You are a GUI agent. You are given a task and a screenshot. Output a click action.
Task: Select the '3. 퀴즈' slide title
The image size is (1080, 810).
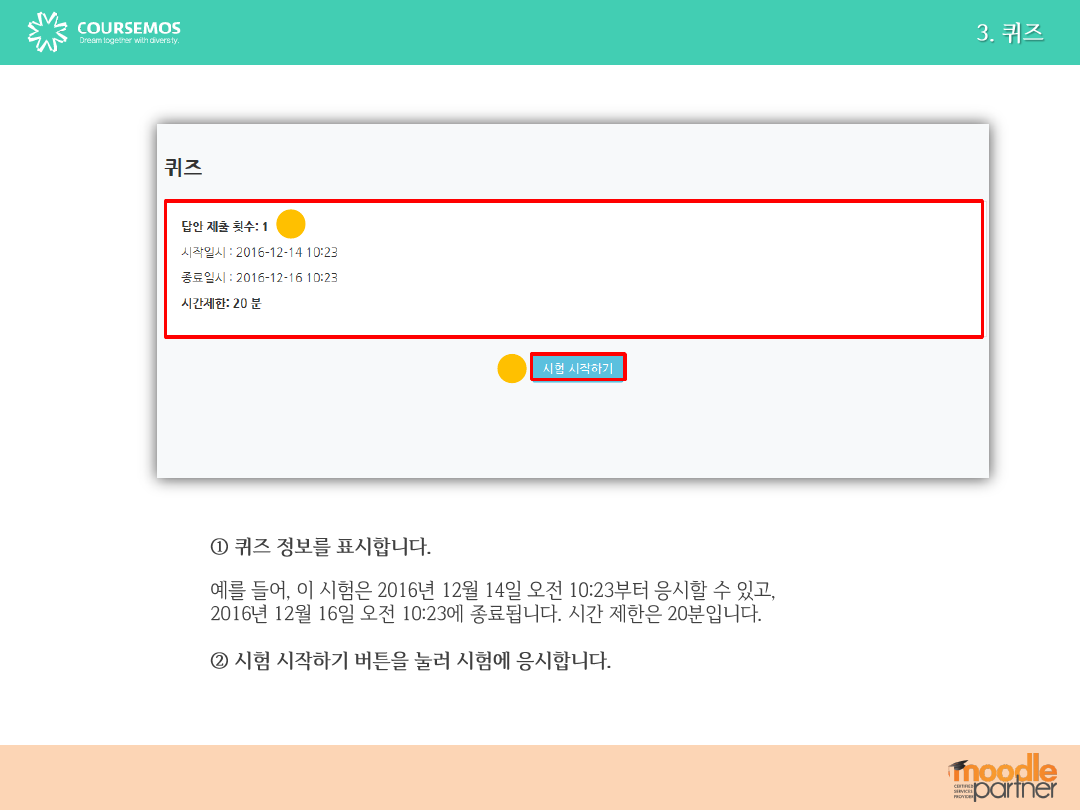(1009, 33)
